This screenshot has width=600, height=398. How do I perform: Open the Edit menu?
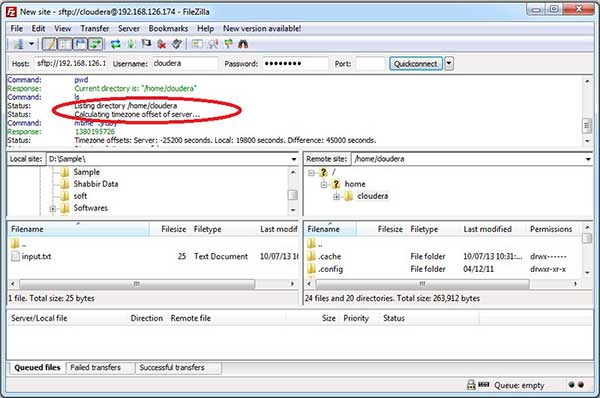38,29
